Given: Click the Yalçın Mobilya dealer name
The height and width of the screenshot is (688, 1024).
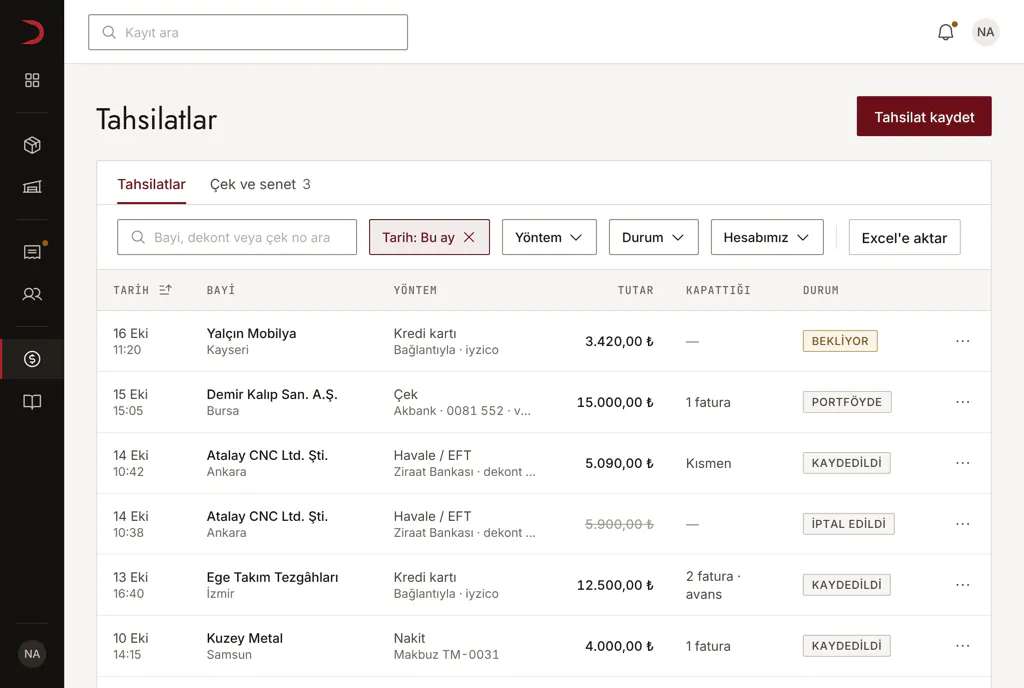Looking at the screenshot, I should [x=251, y=334].
